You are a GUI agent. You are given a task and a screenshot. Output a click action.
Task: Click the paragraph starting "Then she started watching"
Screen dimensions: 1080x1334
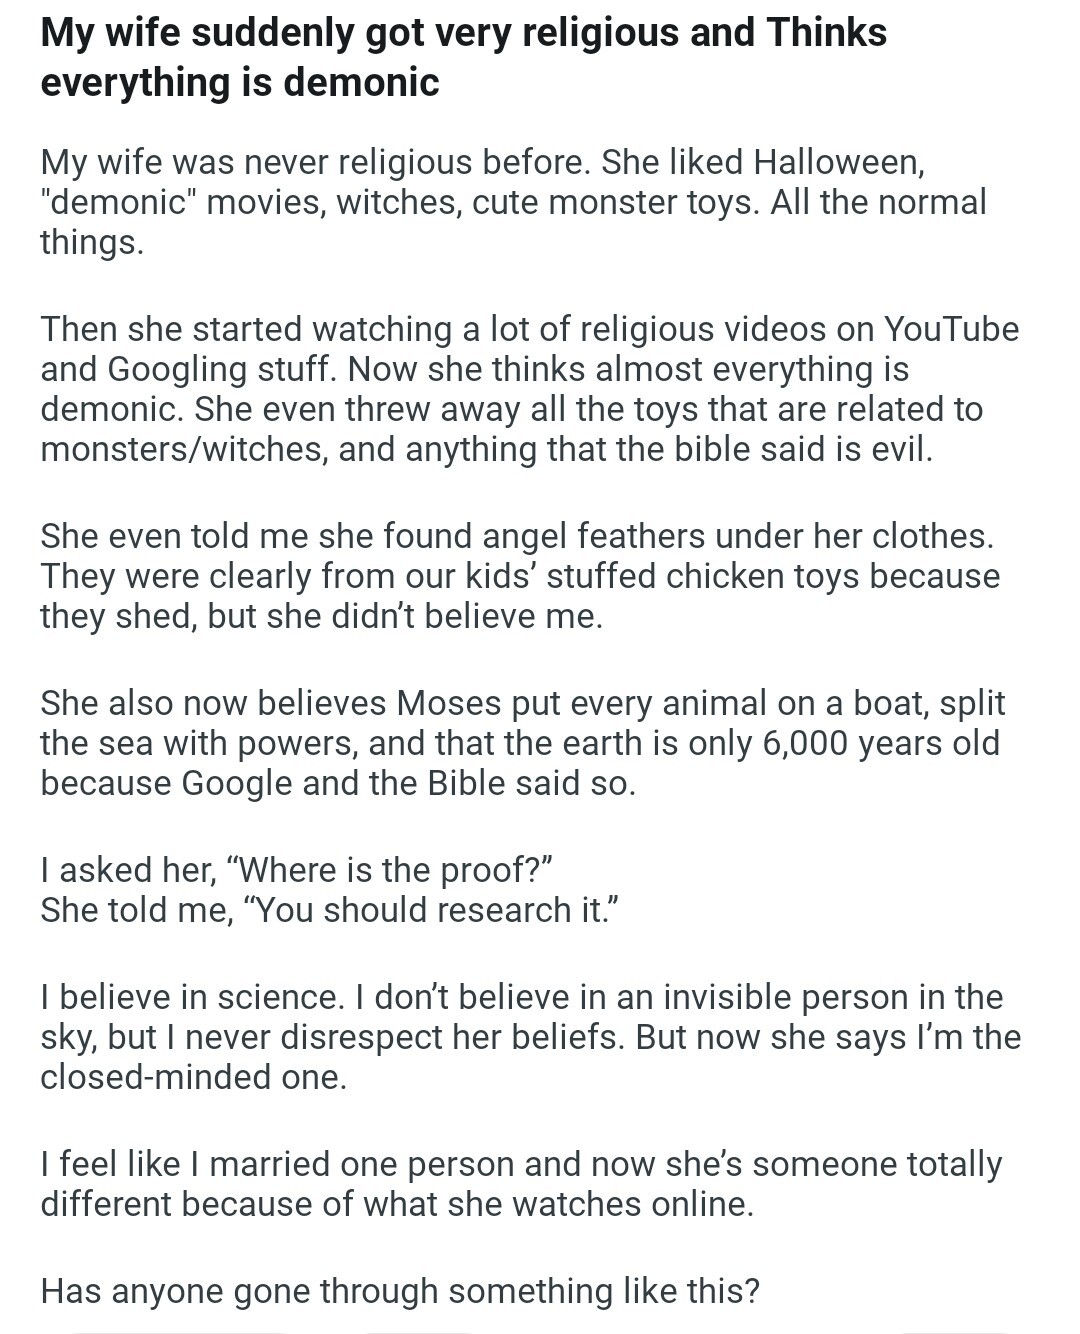pyautogui.click(x=530, y=389)
